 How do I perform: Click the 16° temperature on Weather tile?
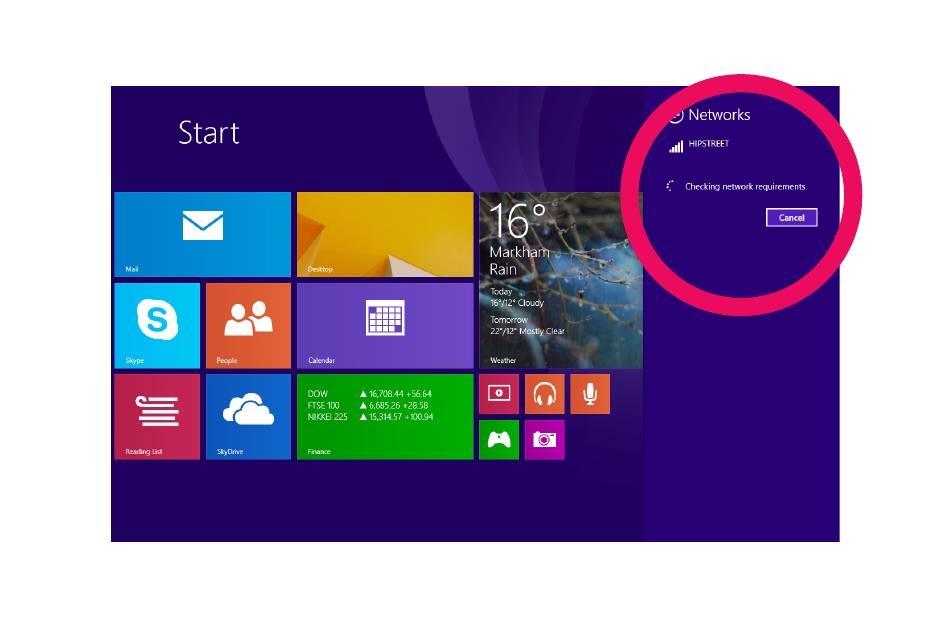[517, 221]
